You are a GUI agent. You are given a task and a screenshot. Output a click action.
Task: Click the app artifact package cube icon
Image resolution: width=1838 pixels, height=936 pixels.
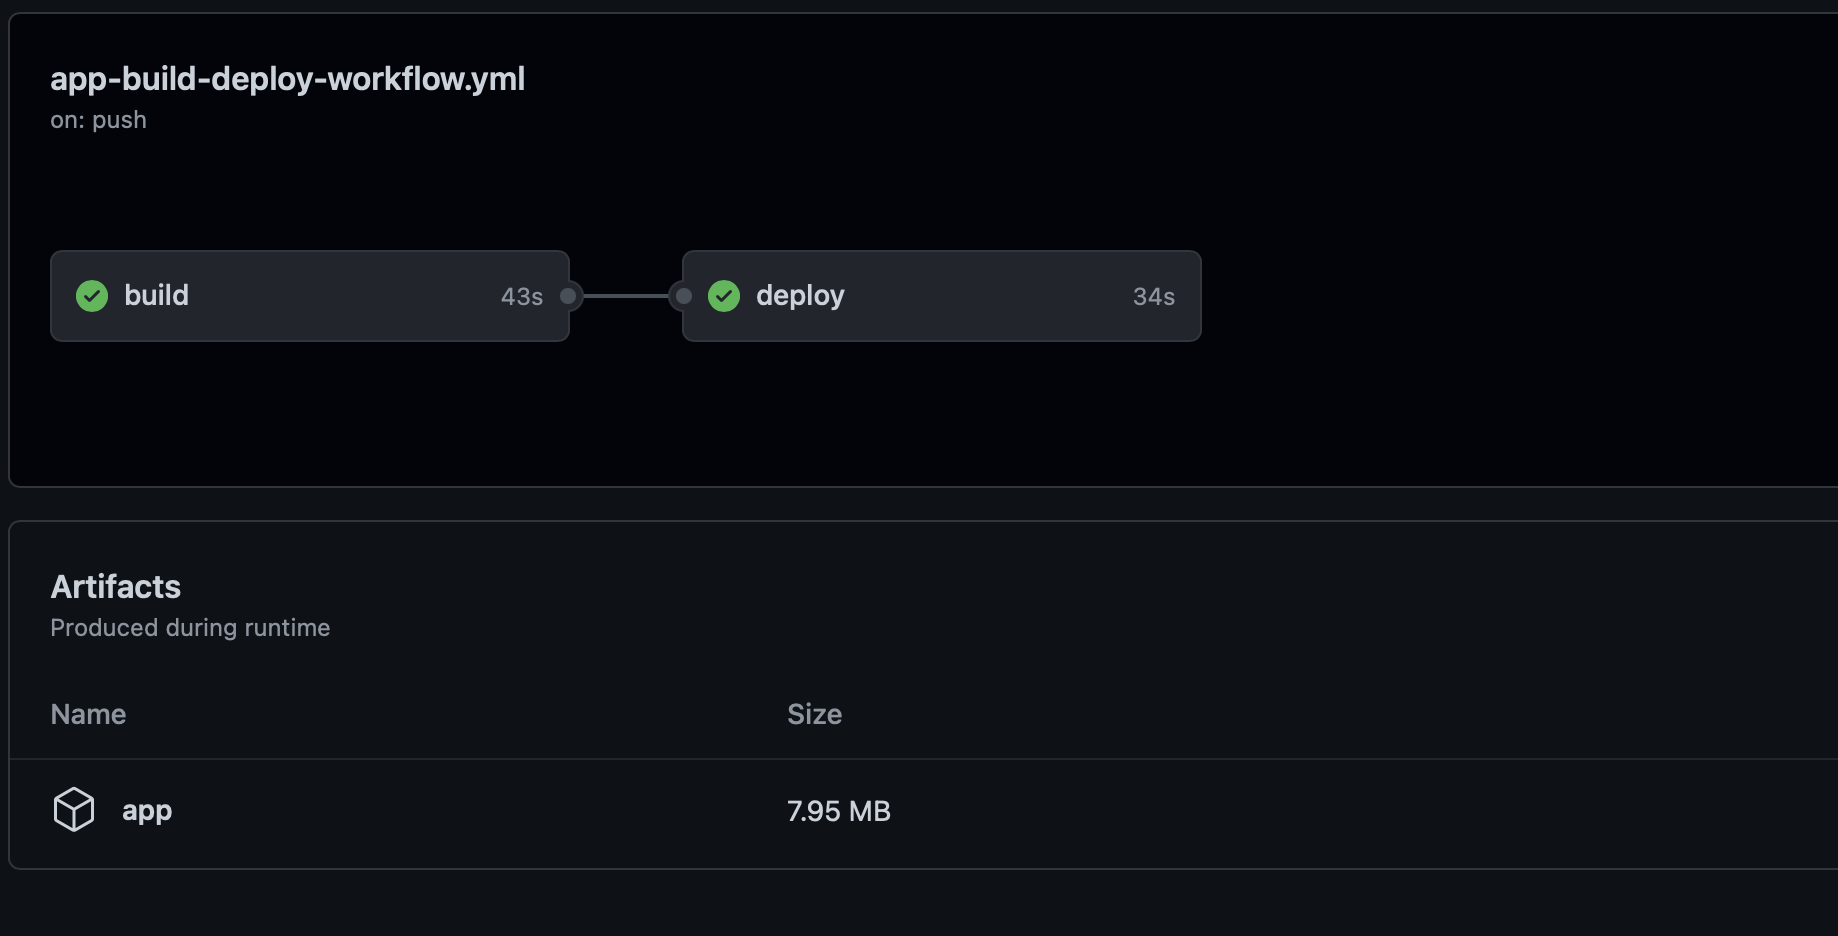(74, 810)
